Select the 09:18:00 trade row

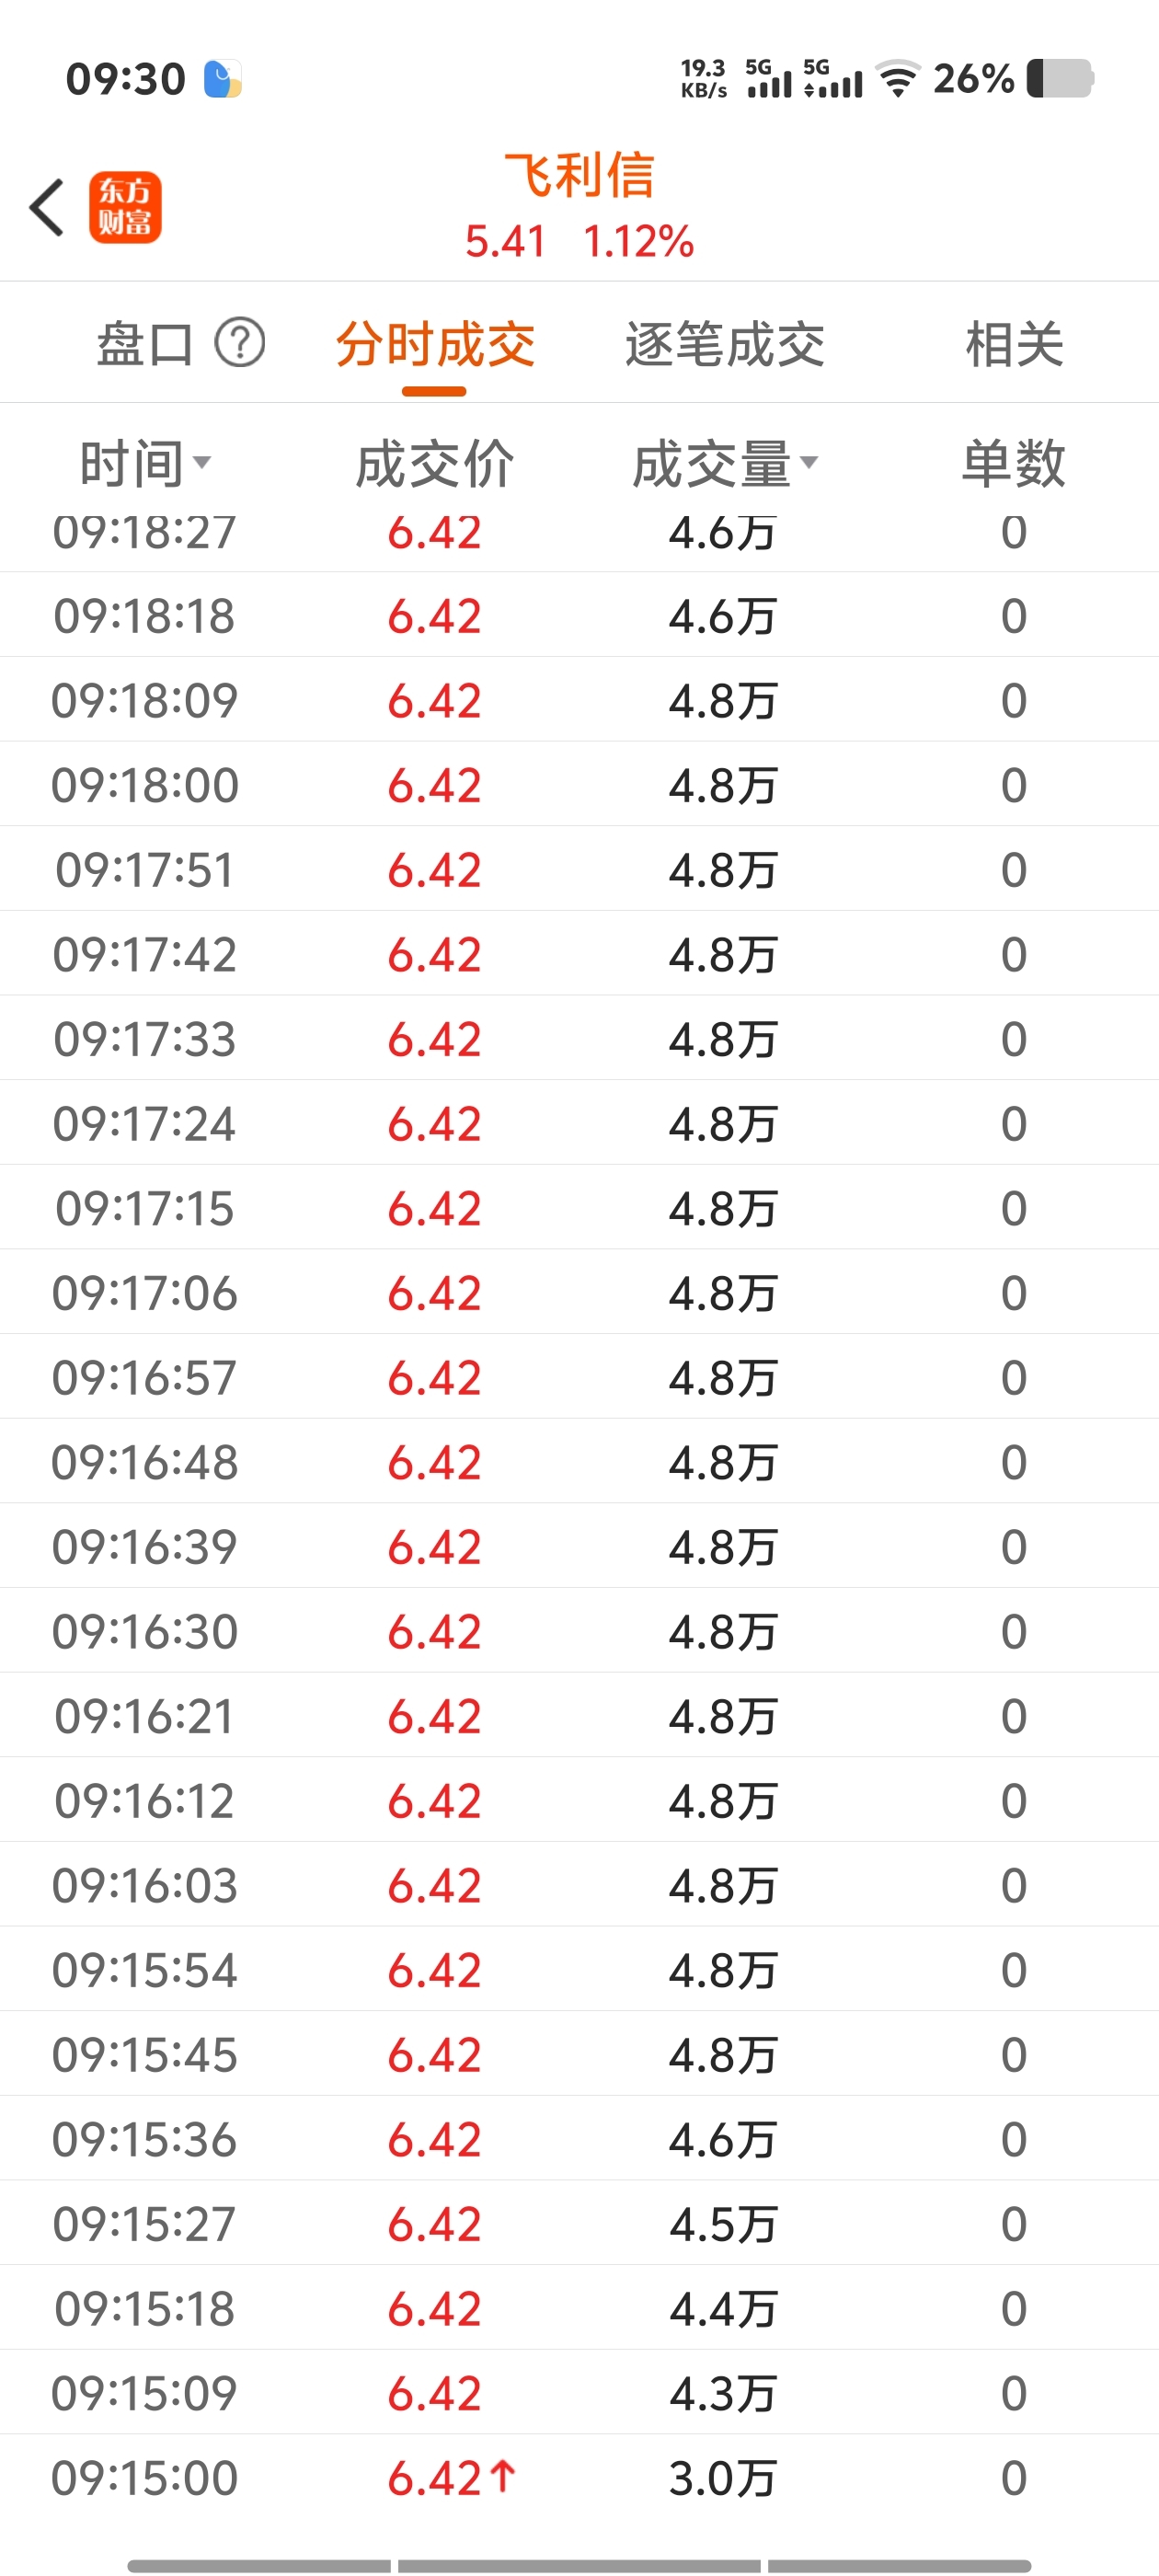(579, 785)
